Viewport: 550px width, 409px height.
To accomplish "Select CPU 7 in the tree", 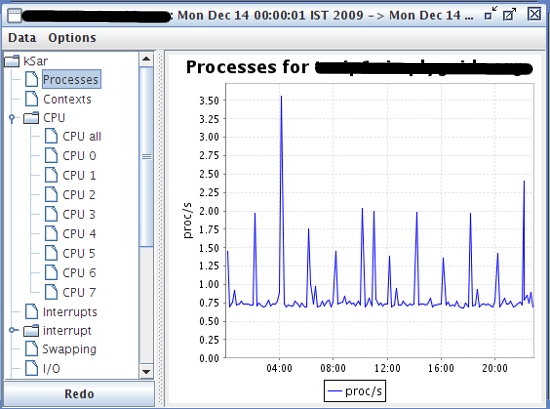I will 79,292.
